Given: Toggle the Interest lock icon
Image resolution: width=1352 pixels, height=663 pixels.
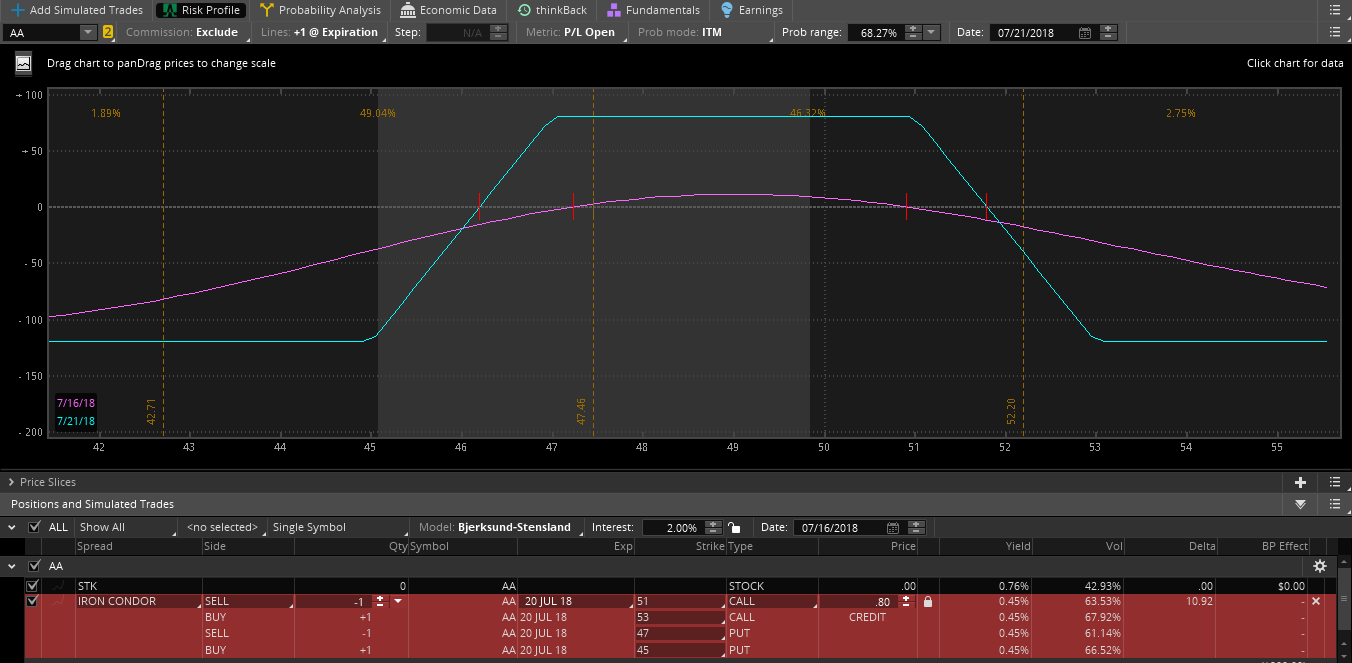Looking at the screenshot, I should pyautogui.click(x=734, y=528).
